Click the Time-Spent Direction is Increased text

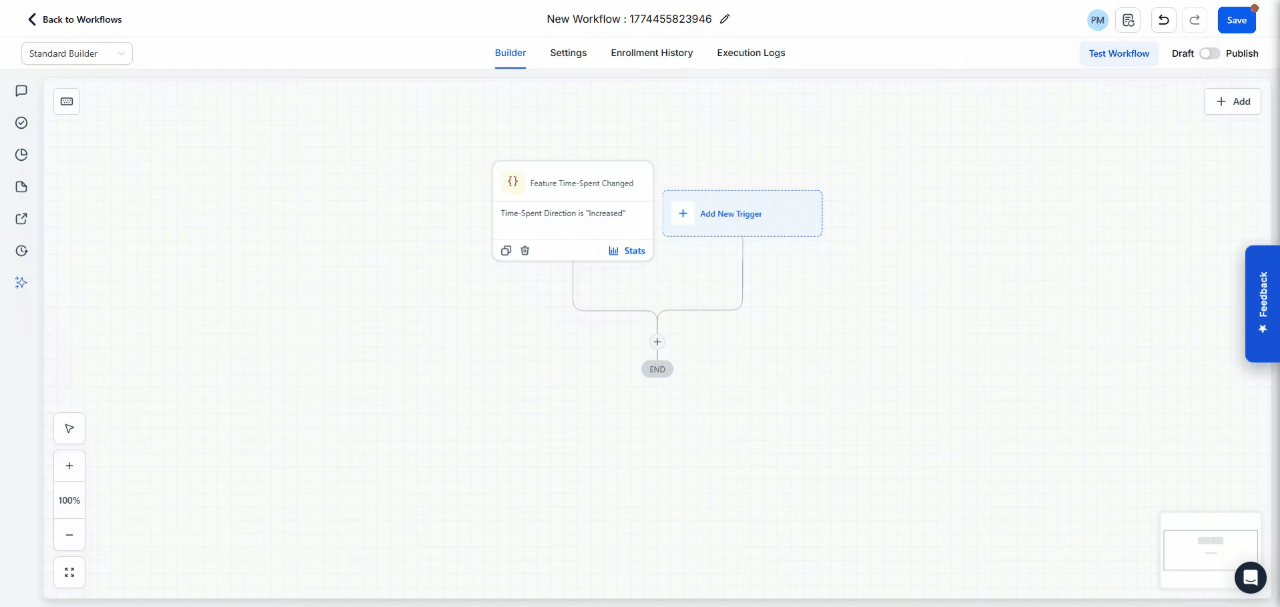(x=563, y=213)
